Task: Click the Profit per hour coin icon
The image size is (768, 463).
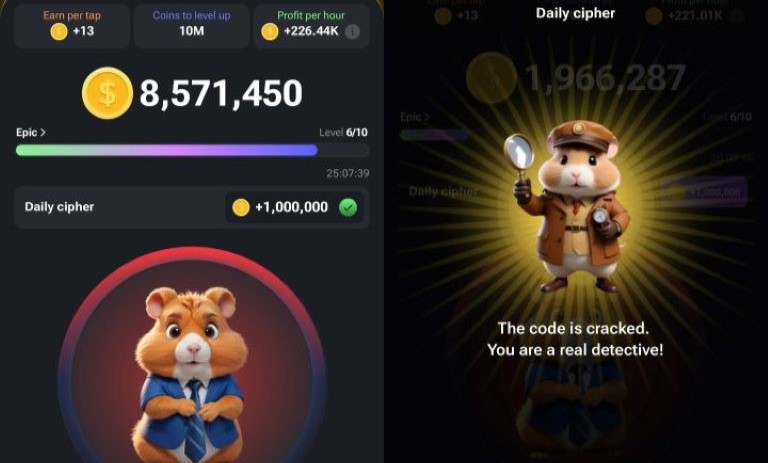Action: 269,31
